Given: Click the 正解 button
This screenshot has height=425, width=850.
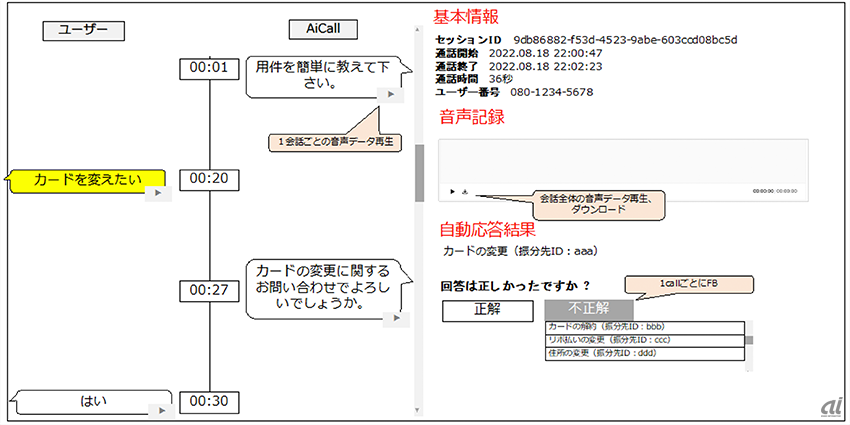Looking at the screenshot, I should click(x=487, y=311).
